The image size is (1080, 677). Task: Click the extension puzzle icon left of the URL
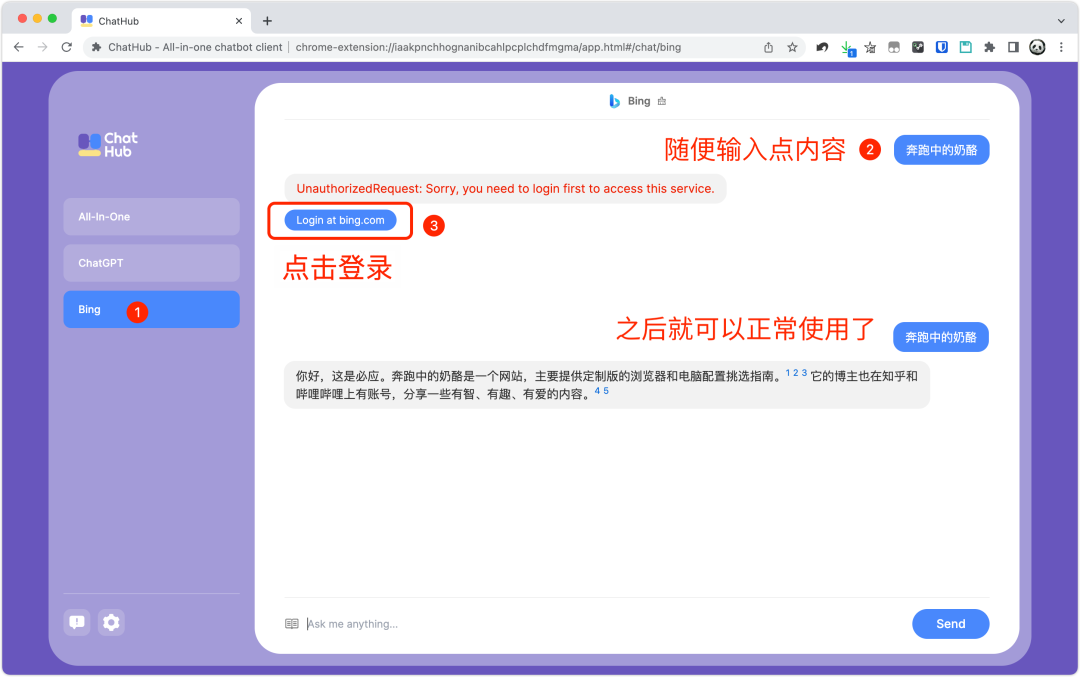coord(96,48)
